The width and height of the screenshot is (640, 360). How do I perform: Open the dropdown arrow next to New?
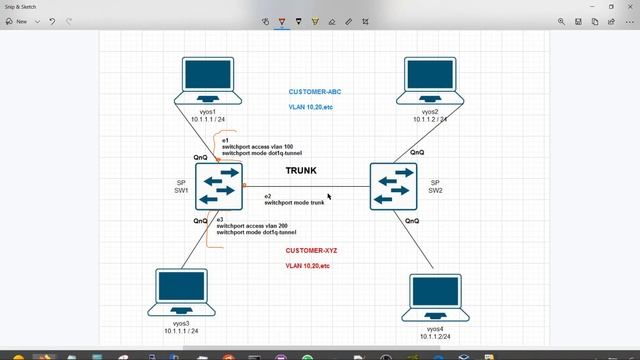[37, 22]
